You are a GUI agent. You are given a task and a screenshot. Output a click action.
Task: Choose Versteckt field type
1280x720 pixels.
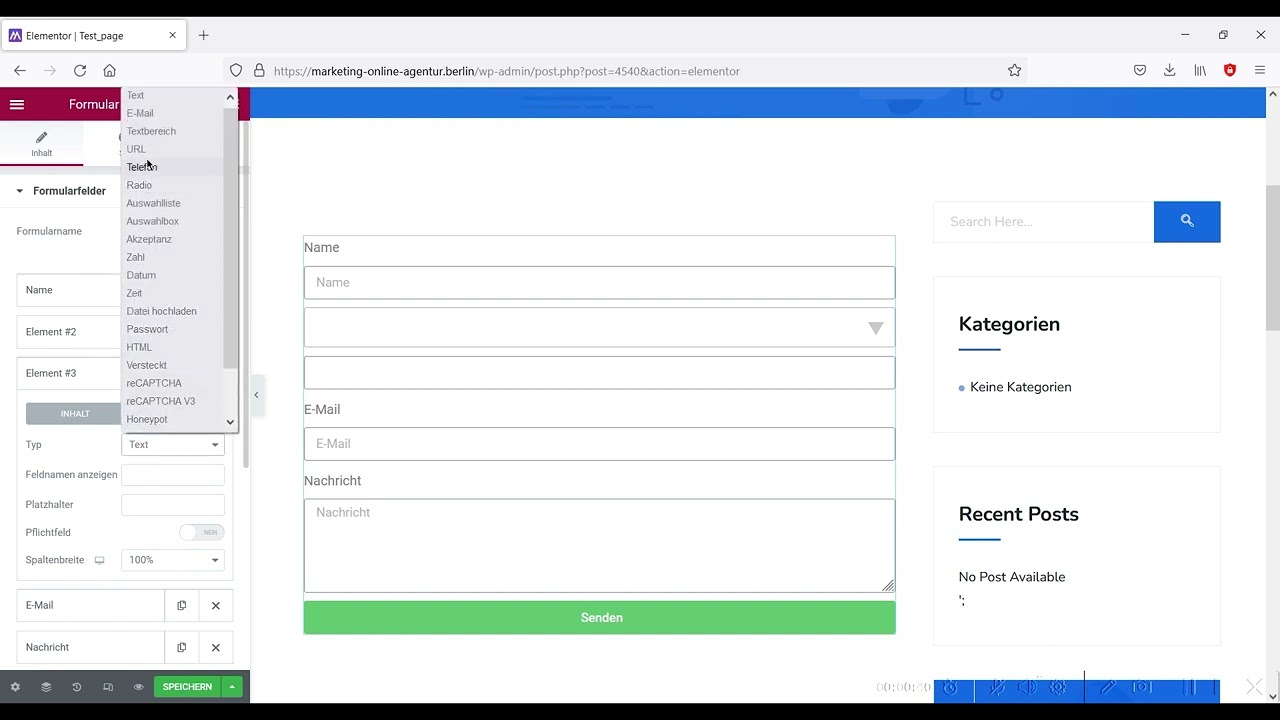[146, 365]
